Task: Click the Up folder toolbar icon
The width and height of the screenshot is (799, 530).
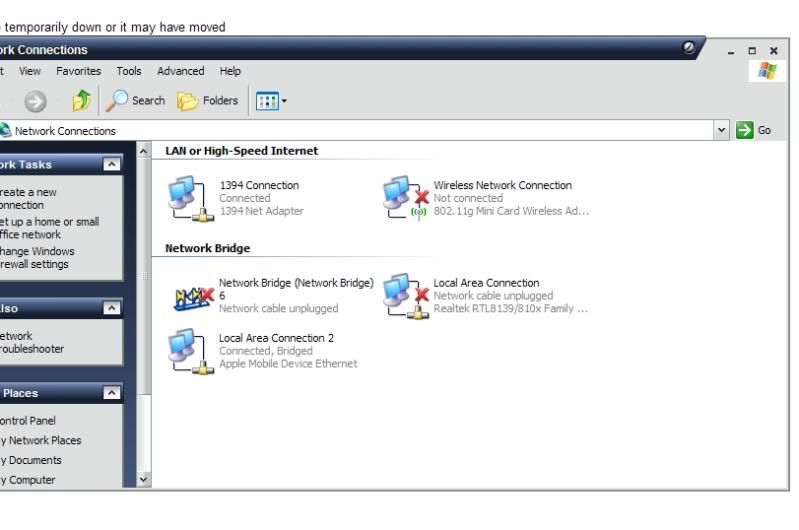Action: tap(82, 100)
